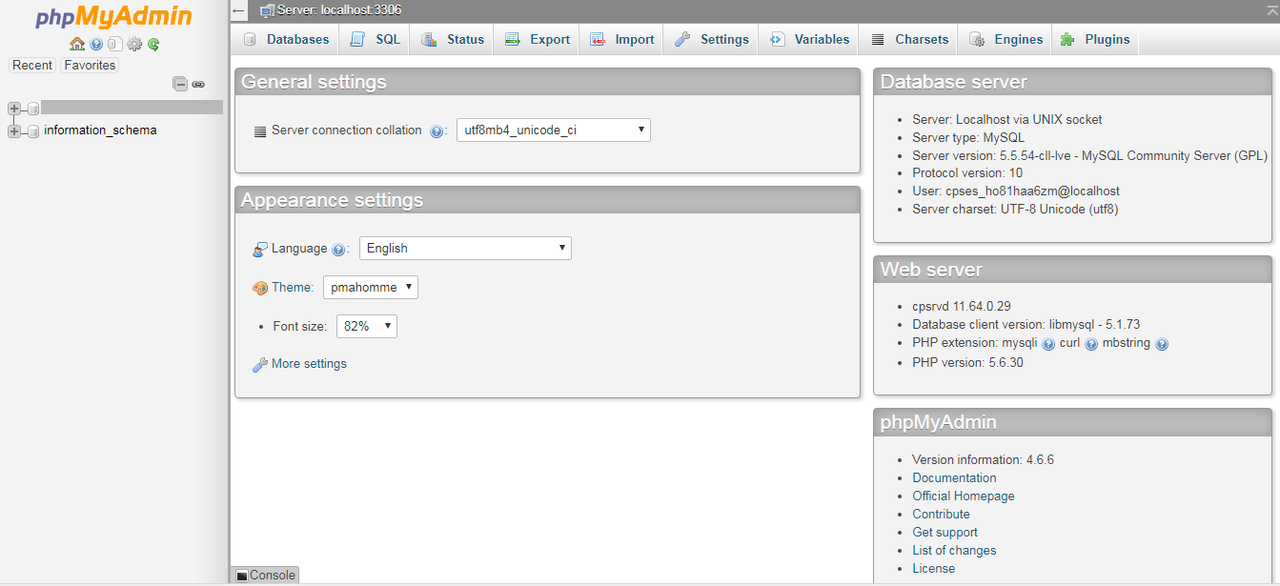Open the help icon after curl

(x=1091, y=344)
